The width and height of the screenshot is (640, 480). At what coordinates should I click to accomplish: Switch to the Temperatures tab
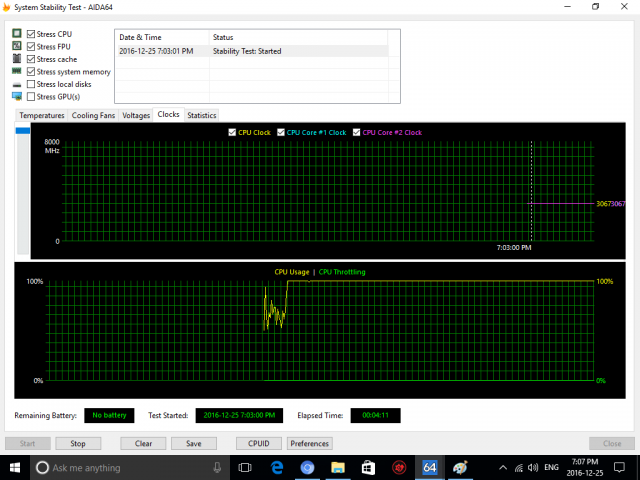(42, 115)
